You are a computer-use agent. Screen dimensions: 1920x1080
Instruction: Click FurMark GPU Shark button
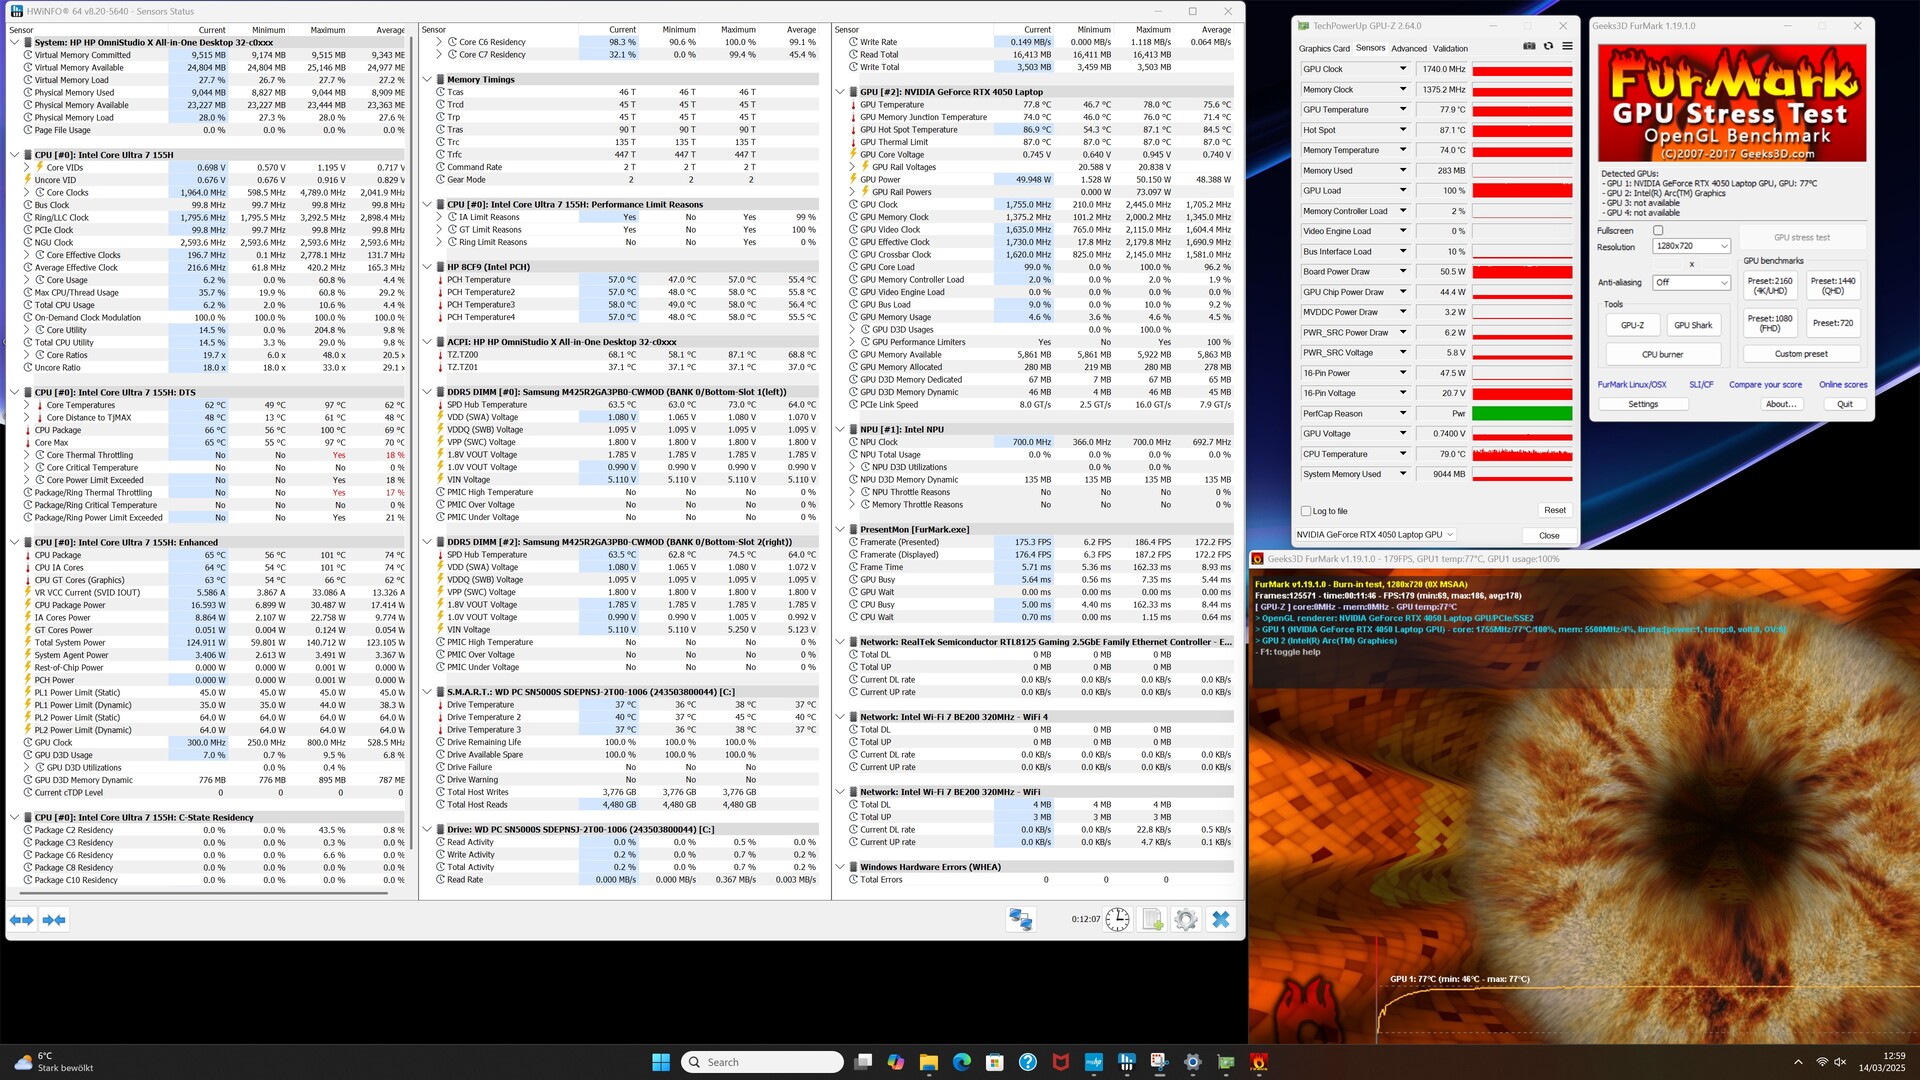pos(1693,326)
